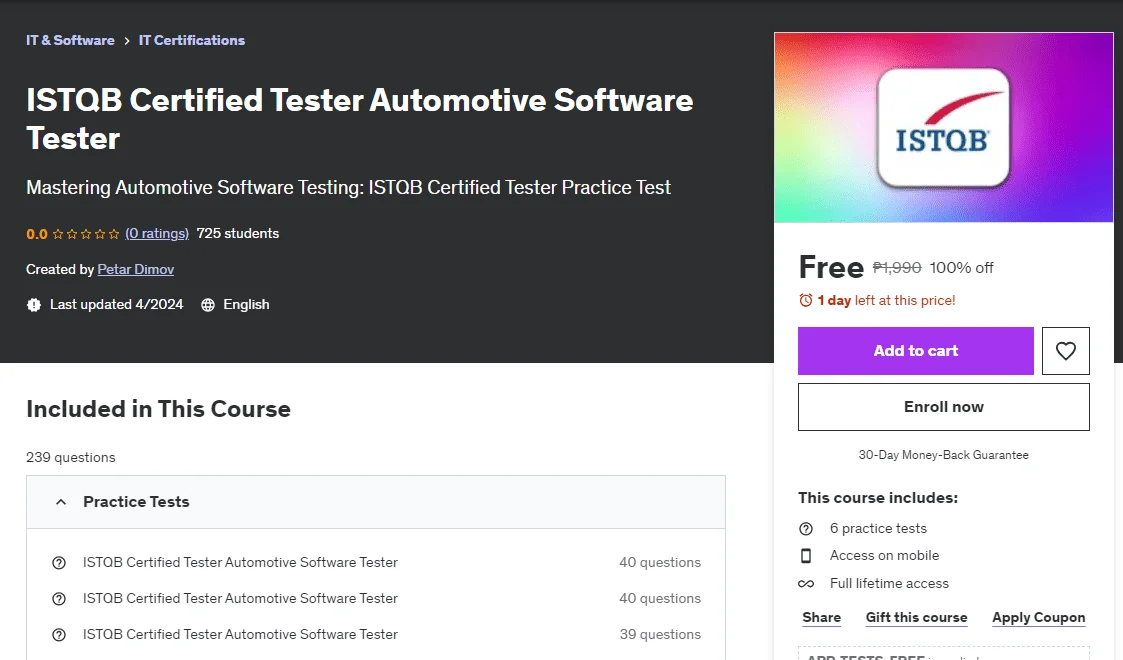Click infinity icon beside Full lifetime access
This screenshot has width=1123, height=660.
click(x=806, y=584)
